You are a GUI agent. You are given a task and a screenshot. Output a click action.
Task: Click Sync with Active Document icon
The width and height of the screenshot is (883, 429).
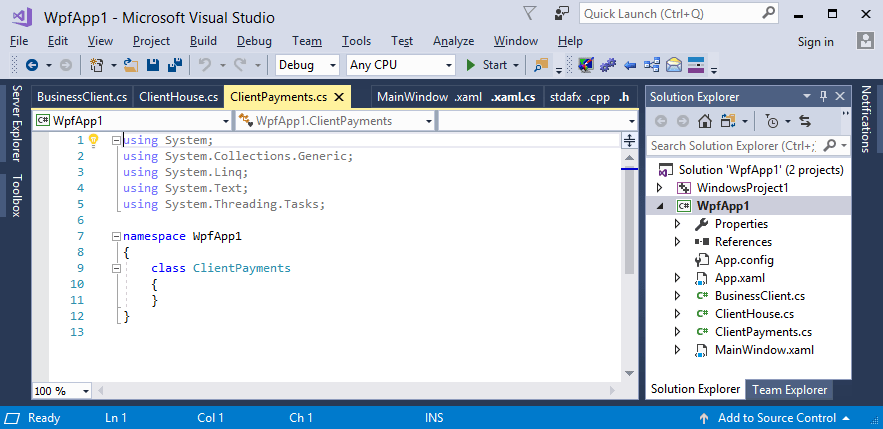pyautogui.click(x=804, y=121)
